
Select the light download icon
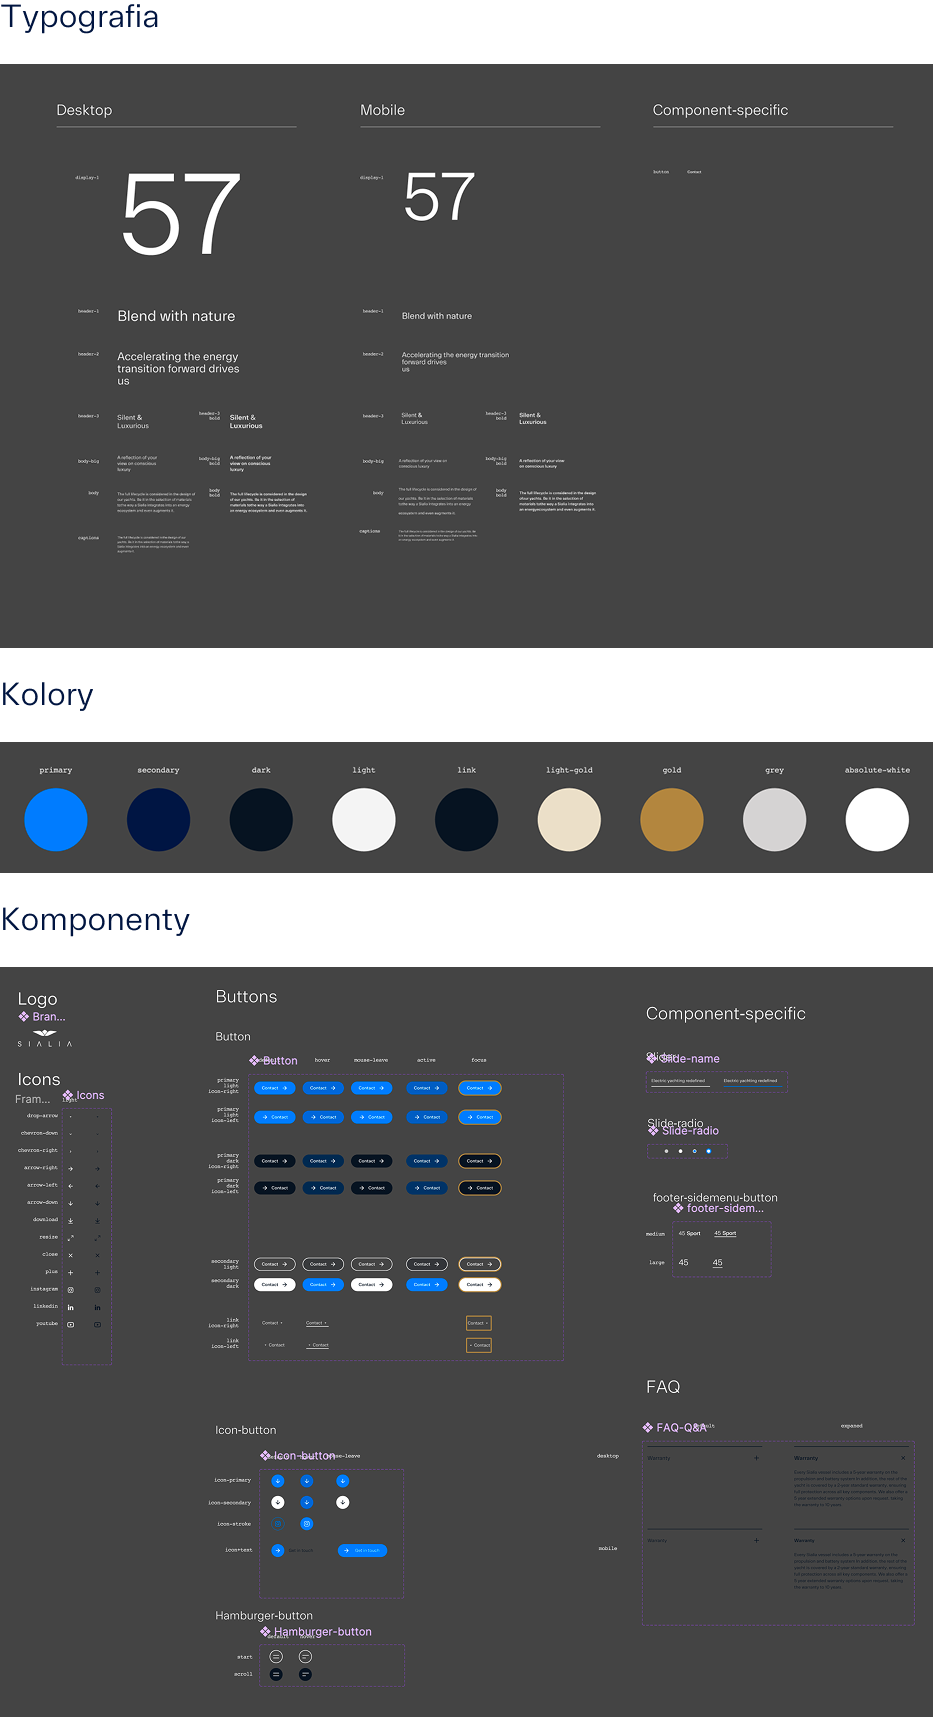point(70,1220)
